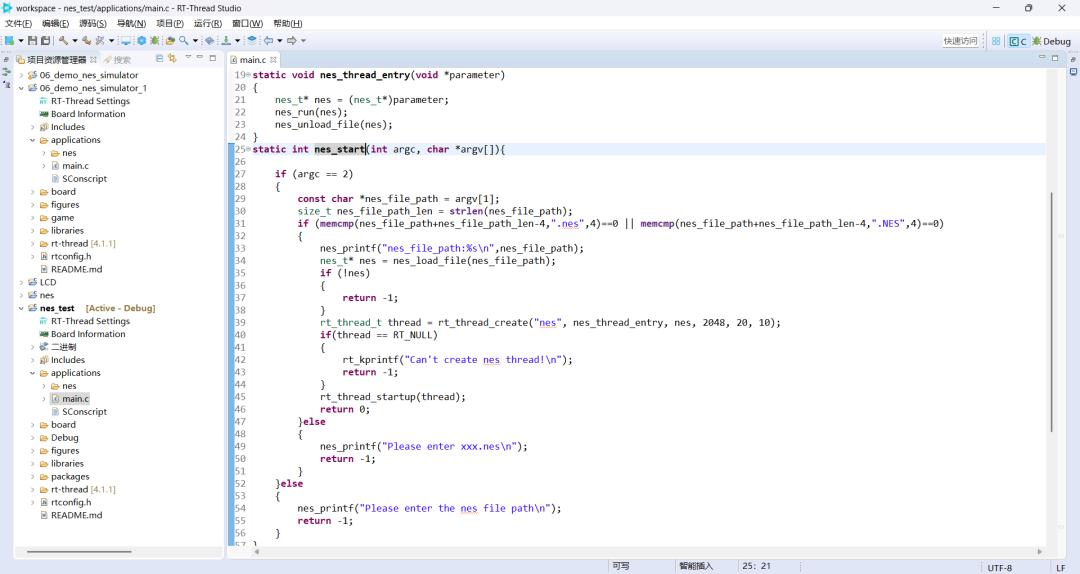Click the editor vertical scrollbar
The image size is (1080, 574).
tap(1051, 310)
